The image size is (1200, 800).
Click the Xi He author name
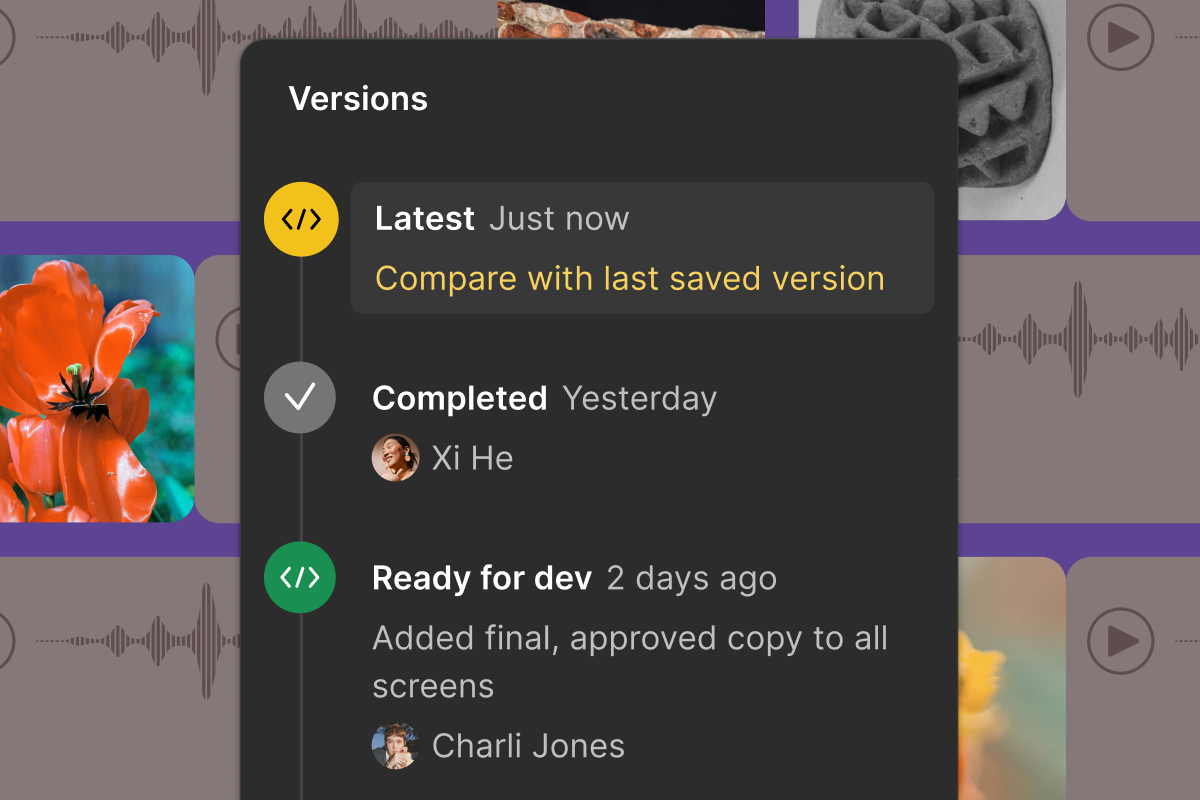[x=472, y=458]
